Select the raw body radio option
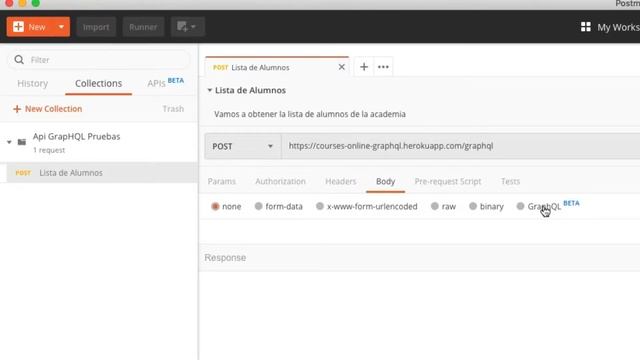640x360 pixels. coord(435,206)
